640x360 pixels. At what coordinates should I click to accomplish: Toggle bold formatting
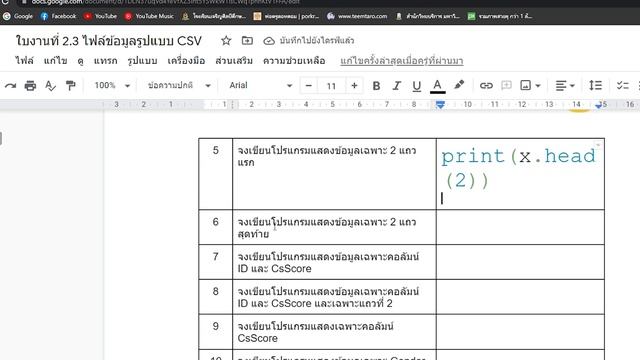[376, 86]
